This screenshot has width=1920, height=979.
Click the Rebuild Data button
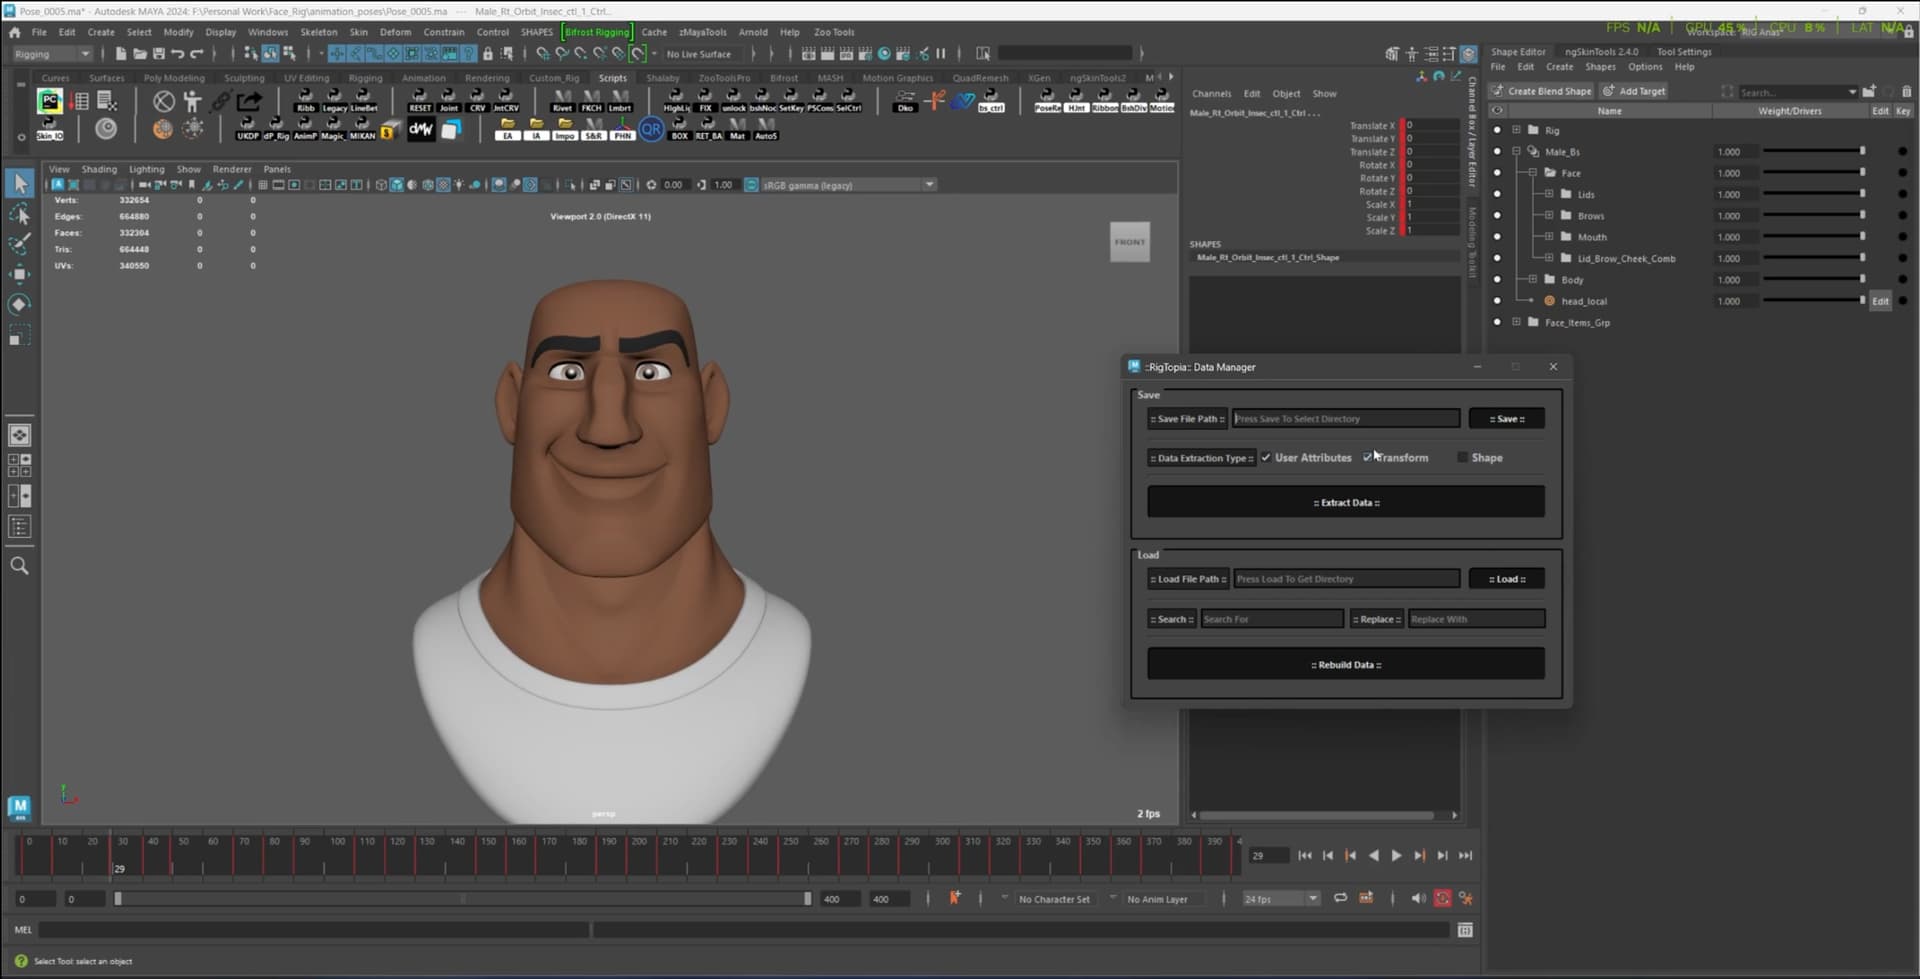coord(1345,665)
